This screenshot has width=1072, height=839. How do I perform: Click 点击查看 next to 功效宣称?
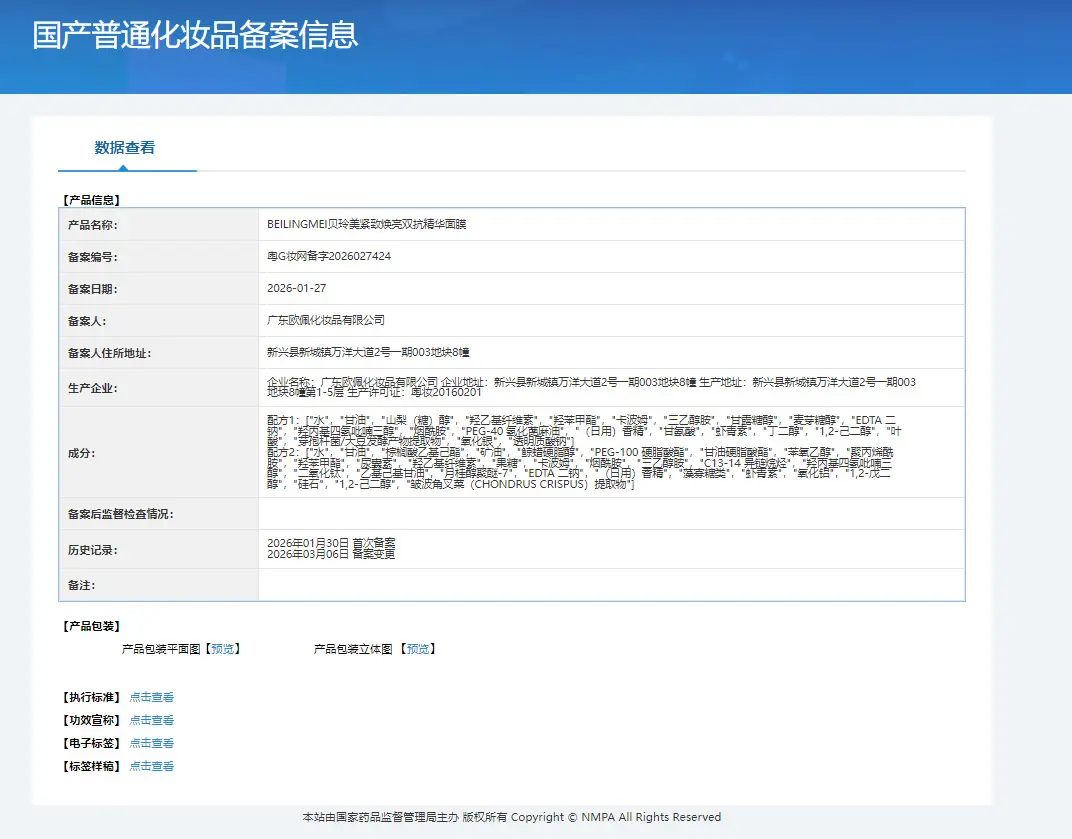click(x=152, y=720)
